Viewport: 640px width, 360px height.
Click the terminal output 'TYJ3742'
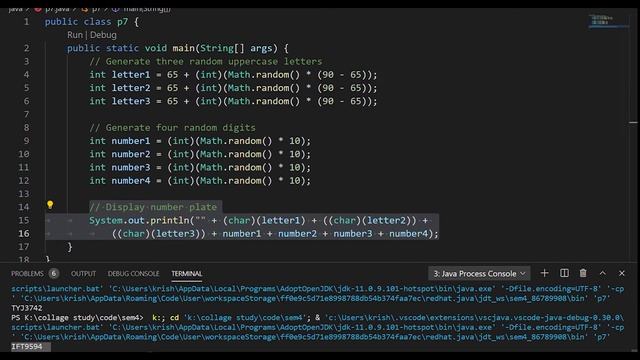(x=27, y=308)
